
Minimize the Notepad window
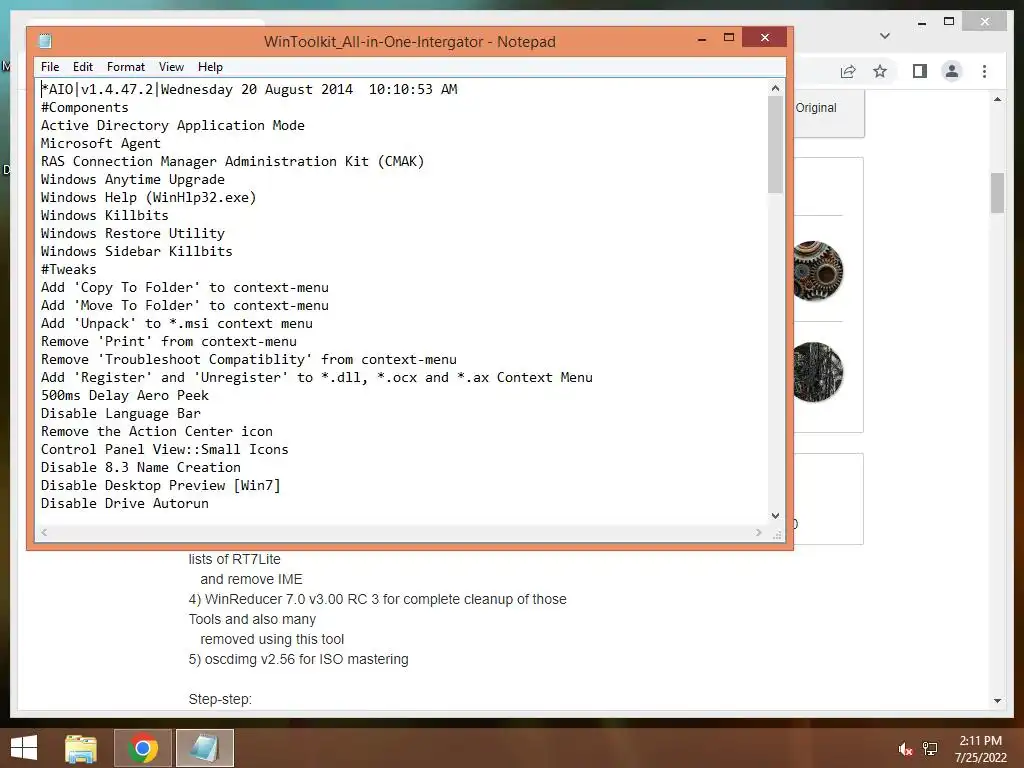tap(702, 39)
